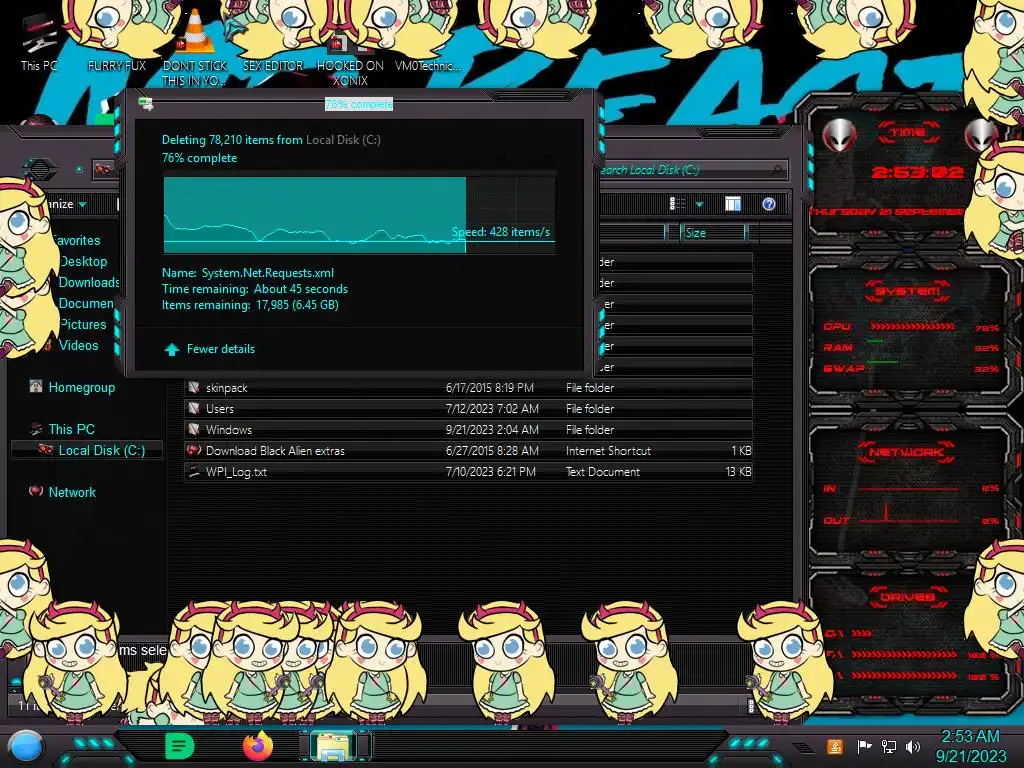Open Videos in the navigation pane
The height and width of the screenshot is (768, 1024).
coord(78,345)
